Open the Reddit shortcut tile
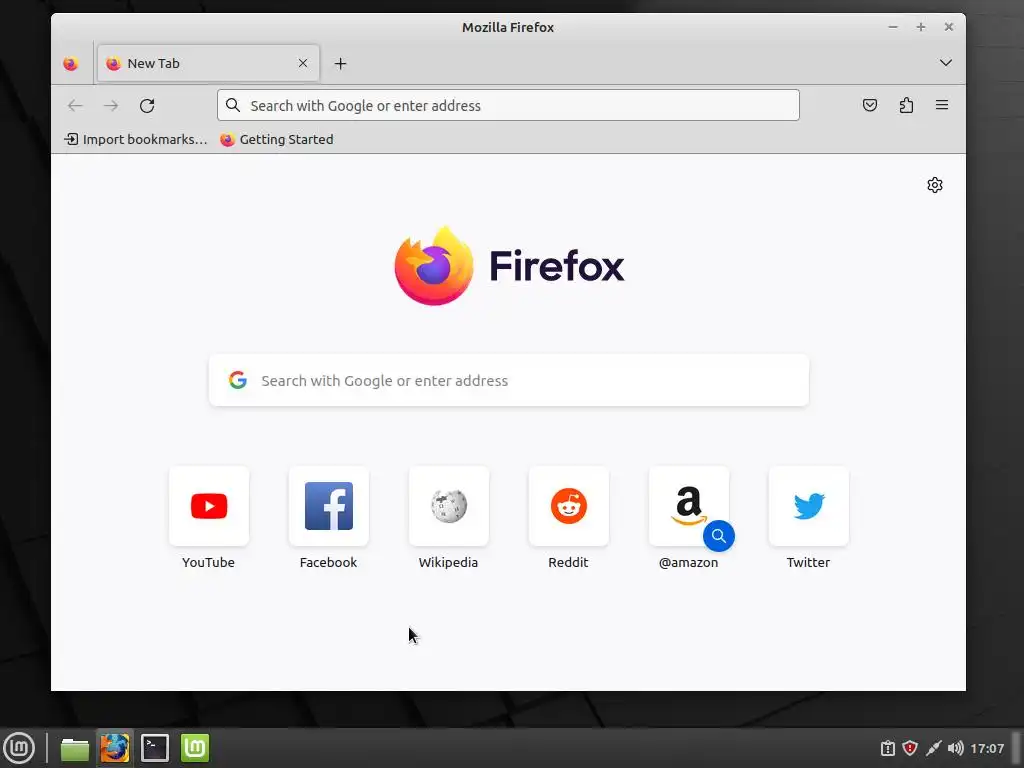This screenshot has height=768, width=1024. point(569,506)
